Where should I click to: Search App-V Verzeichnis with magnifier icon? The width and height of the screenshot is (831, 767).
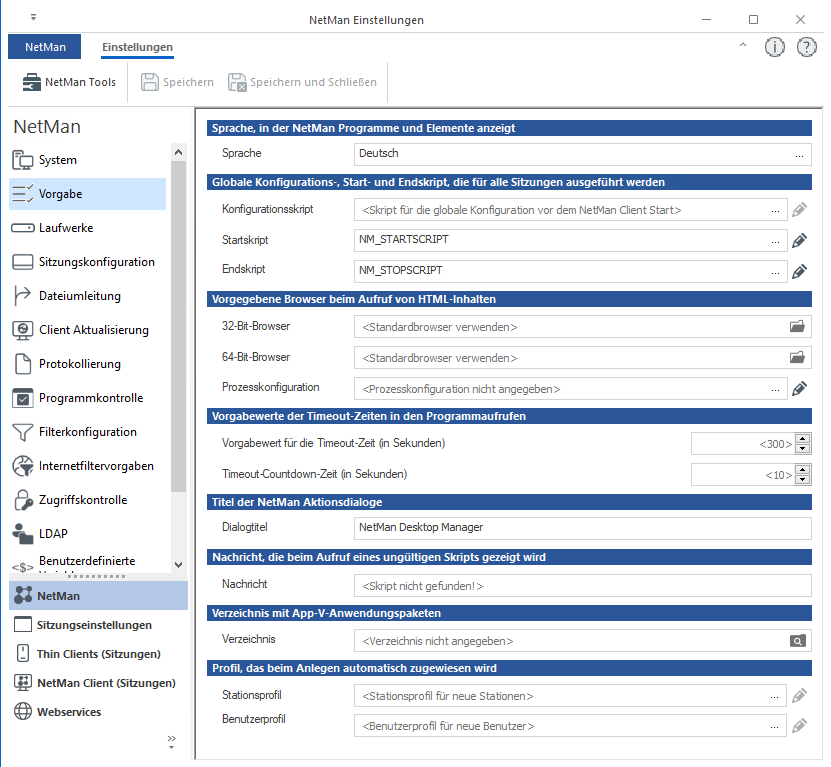click(797, 641)
